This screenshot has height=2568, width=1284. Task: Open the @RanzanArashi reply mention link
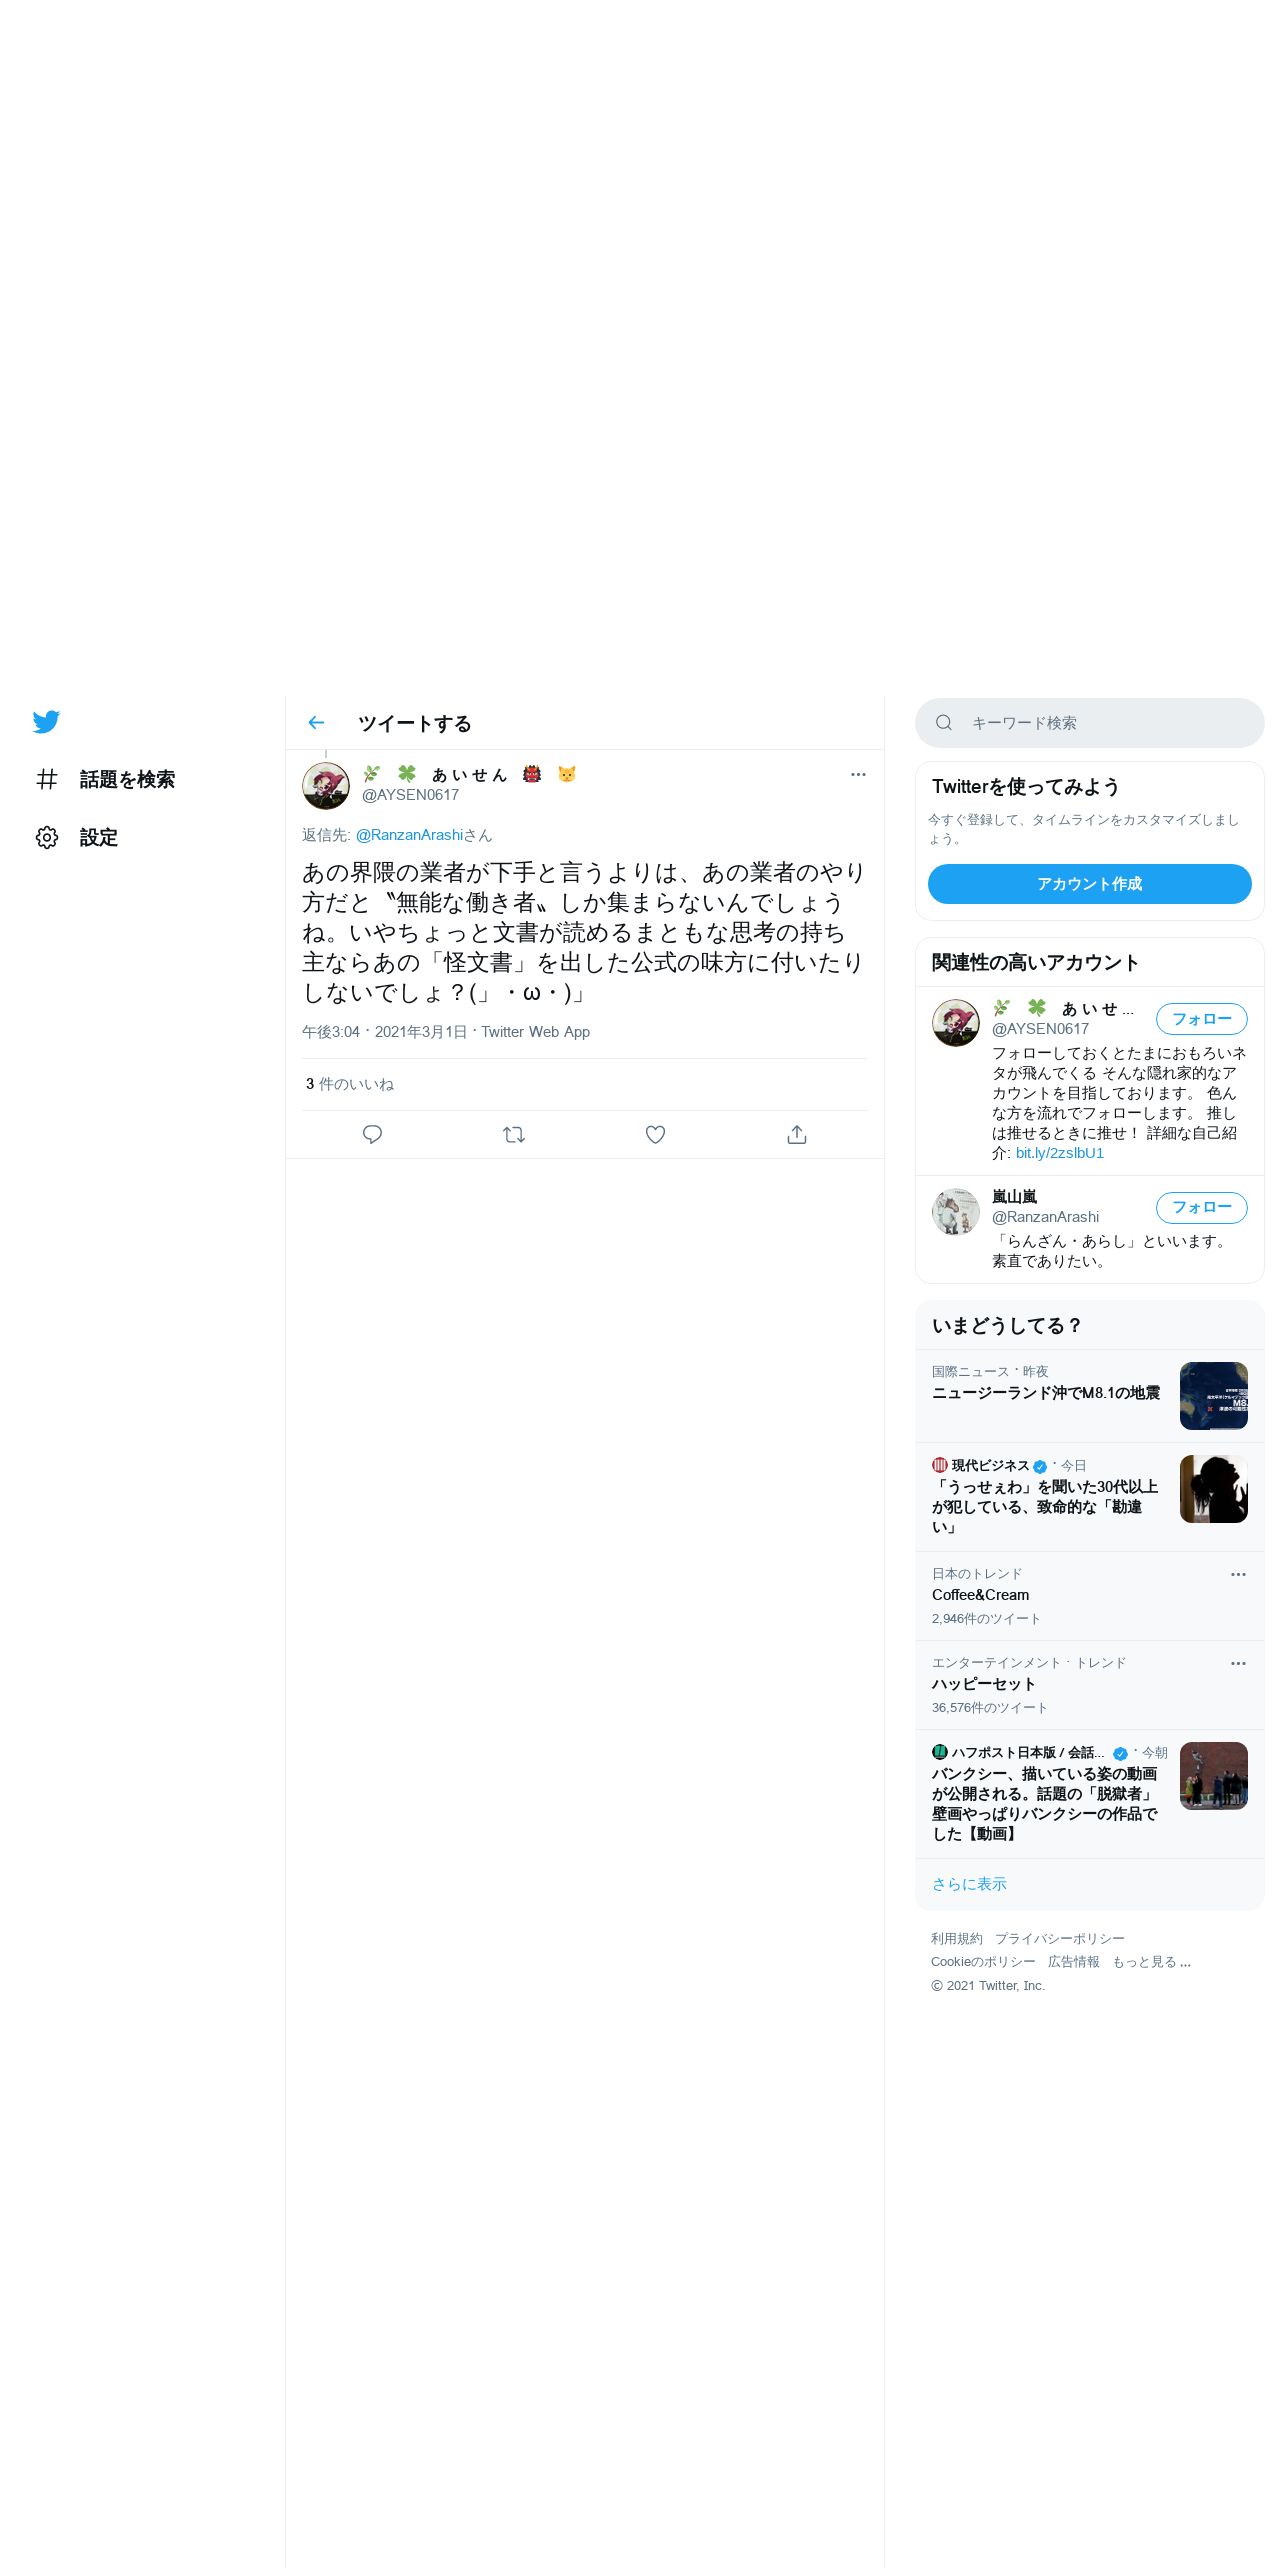[410, 835]
